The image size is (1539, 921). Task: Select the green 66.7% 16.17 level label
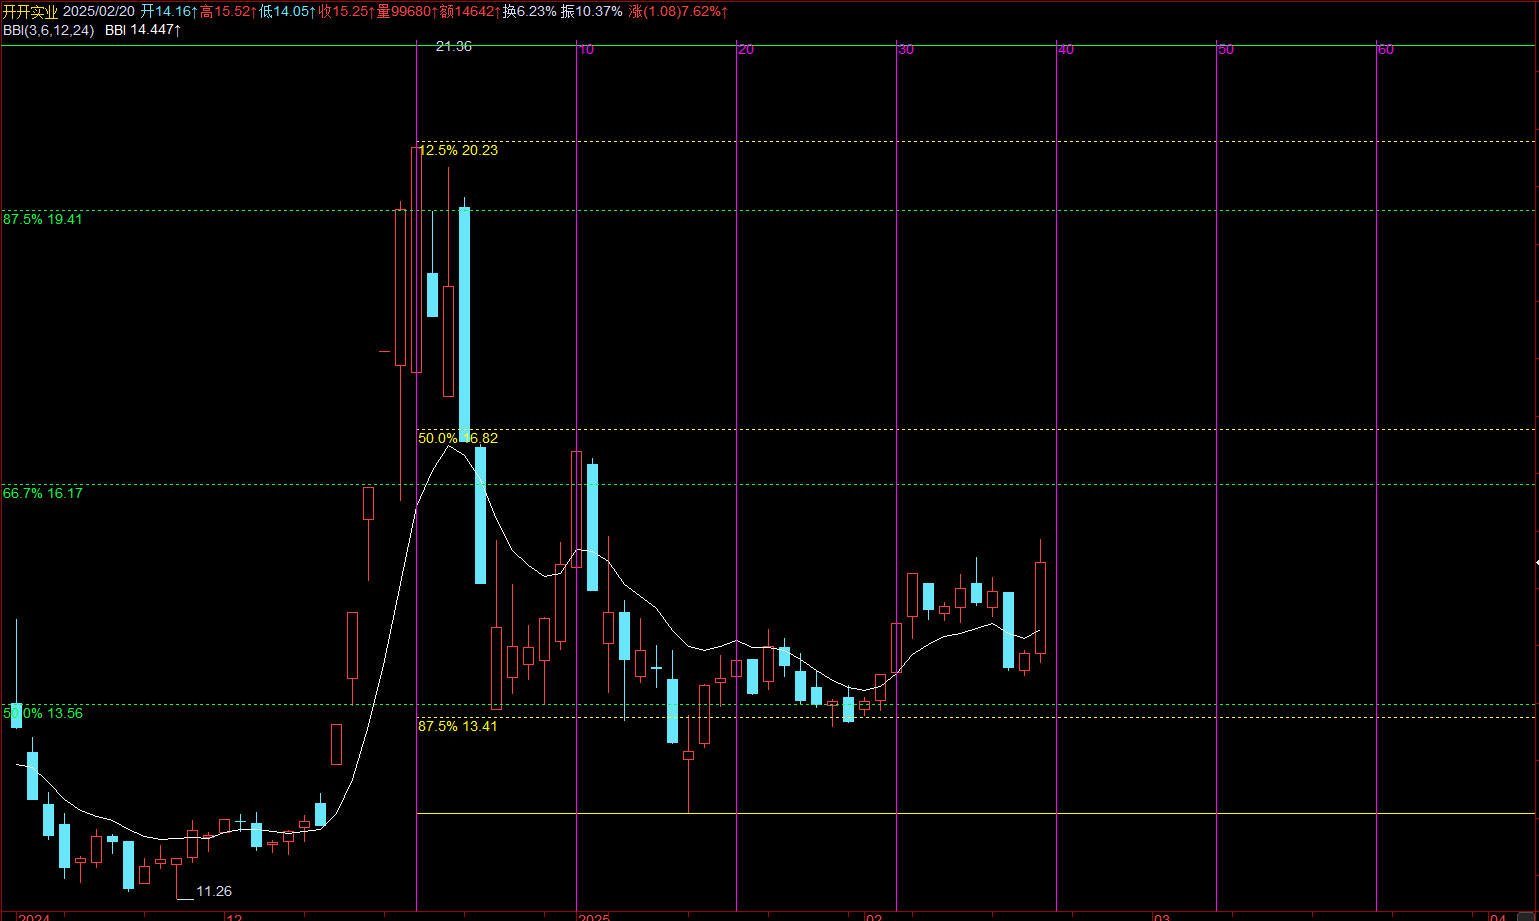pos(43,493)
